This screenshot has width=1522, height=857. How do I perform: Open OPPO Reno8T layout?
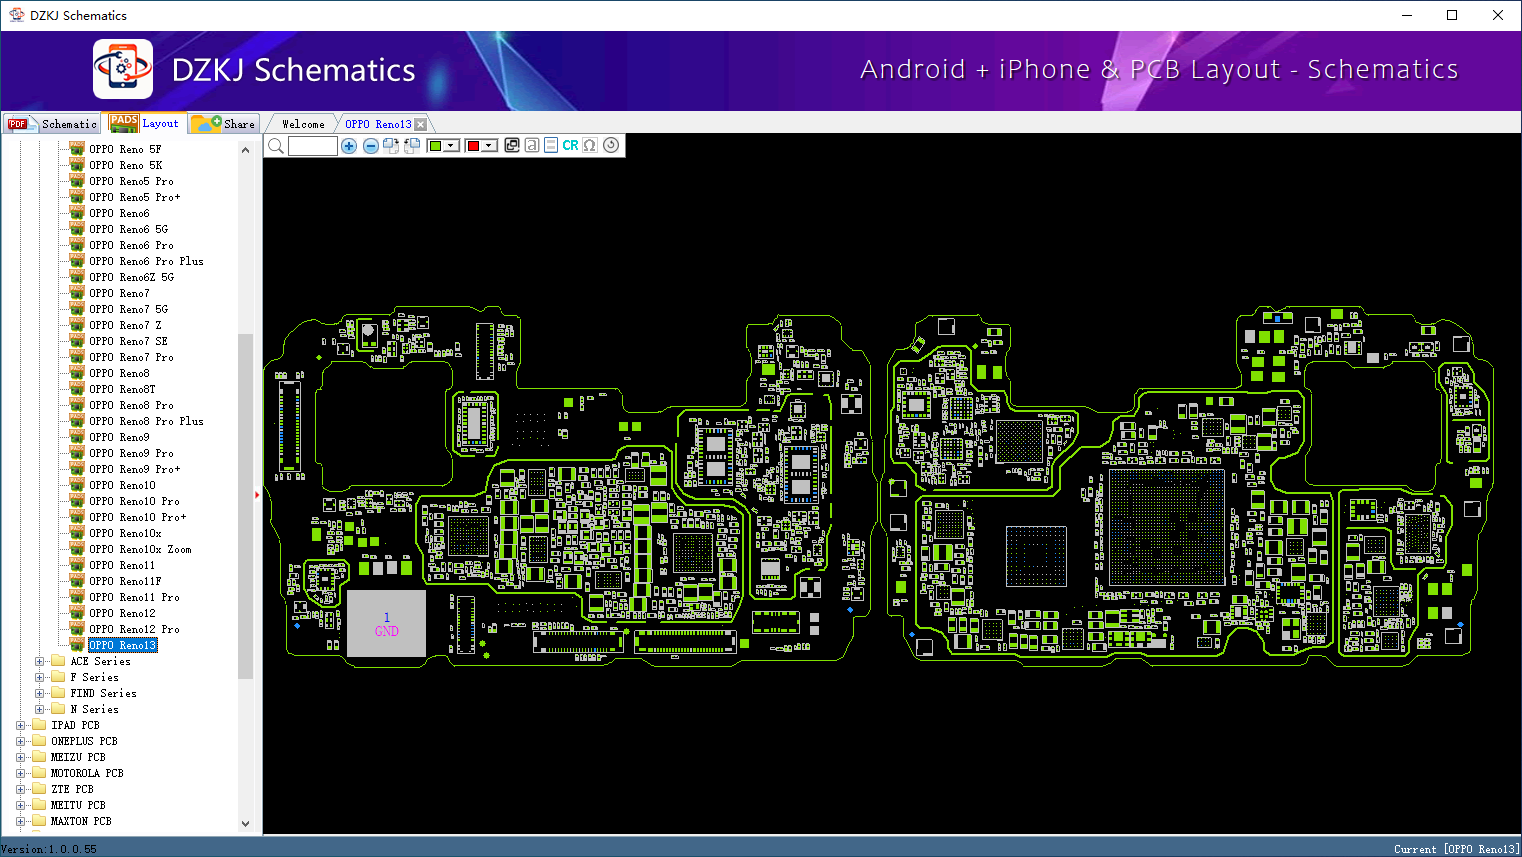click(122, 389)
